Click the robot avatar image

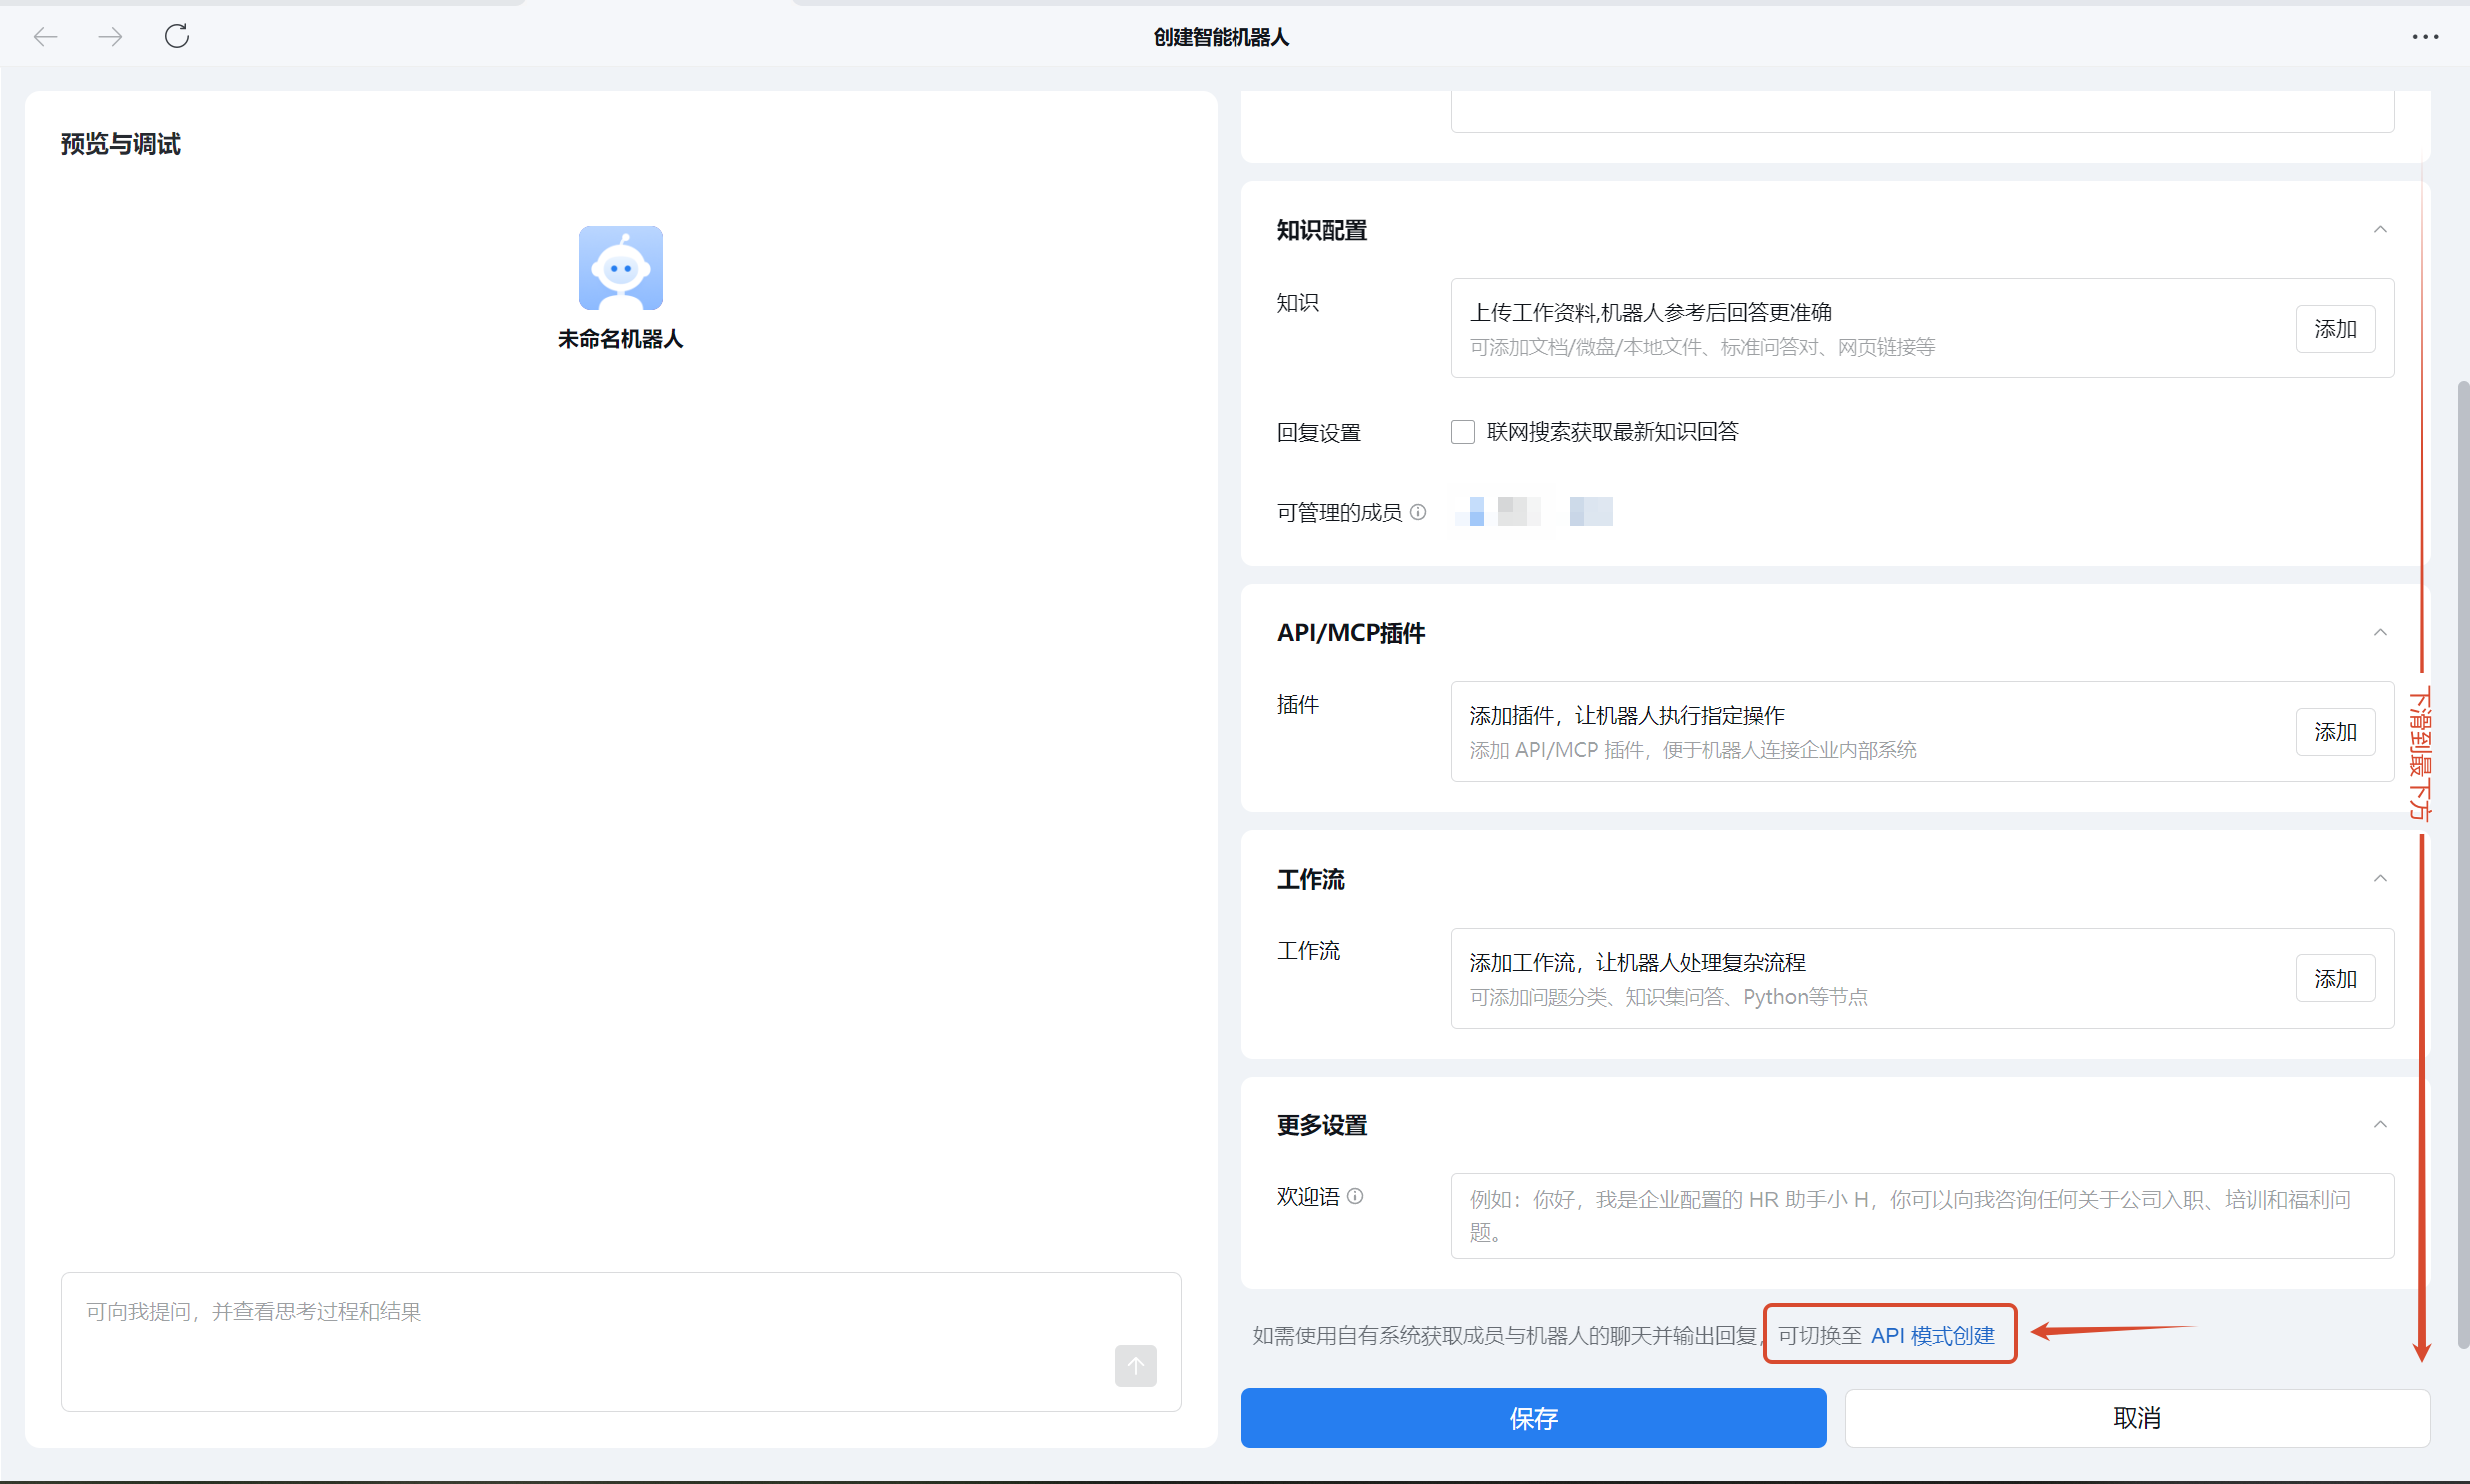click(621, 267)
